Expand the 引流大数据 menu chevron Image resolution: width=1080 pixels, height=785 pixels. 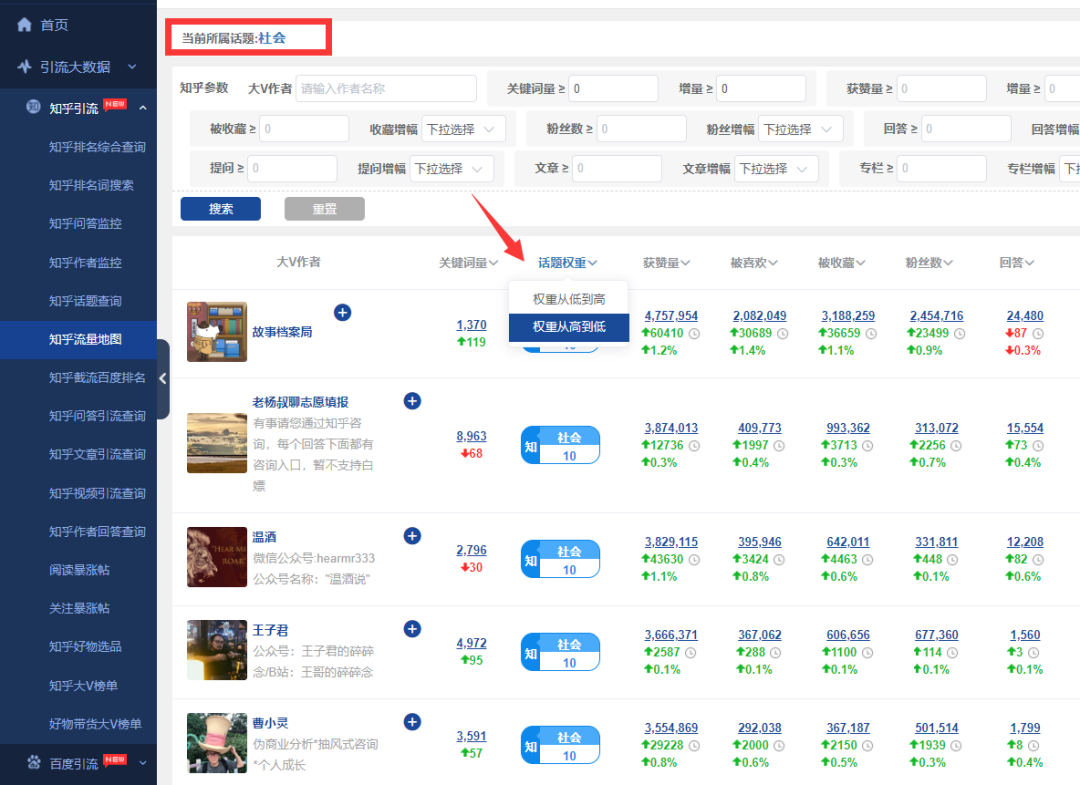[x=132, y=67]
